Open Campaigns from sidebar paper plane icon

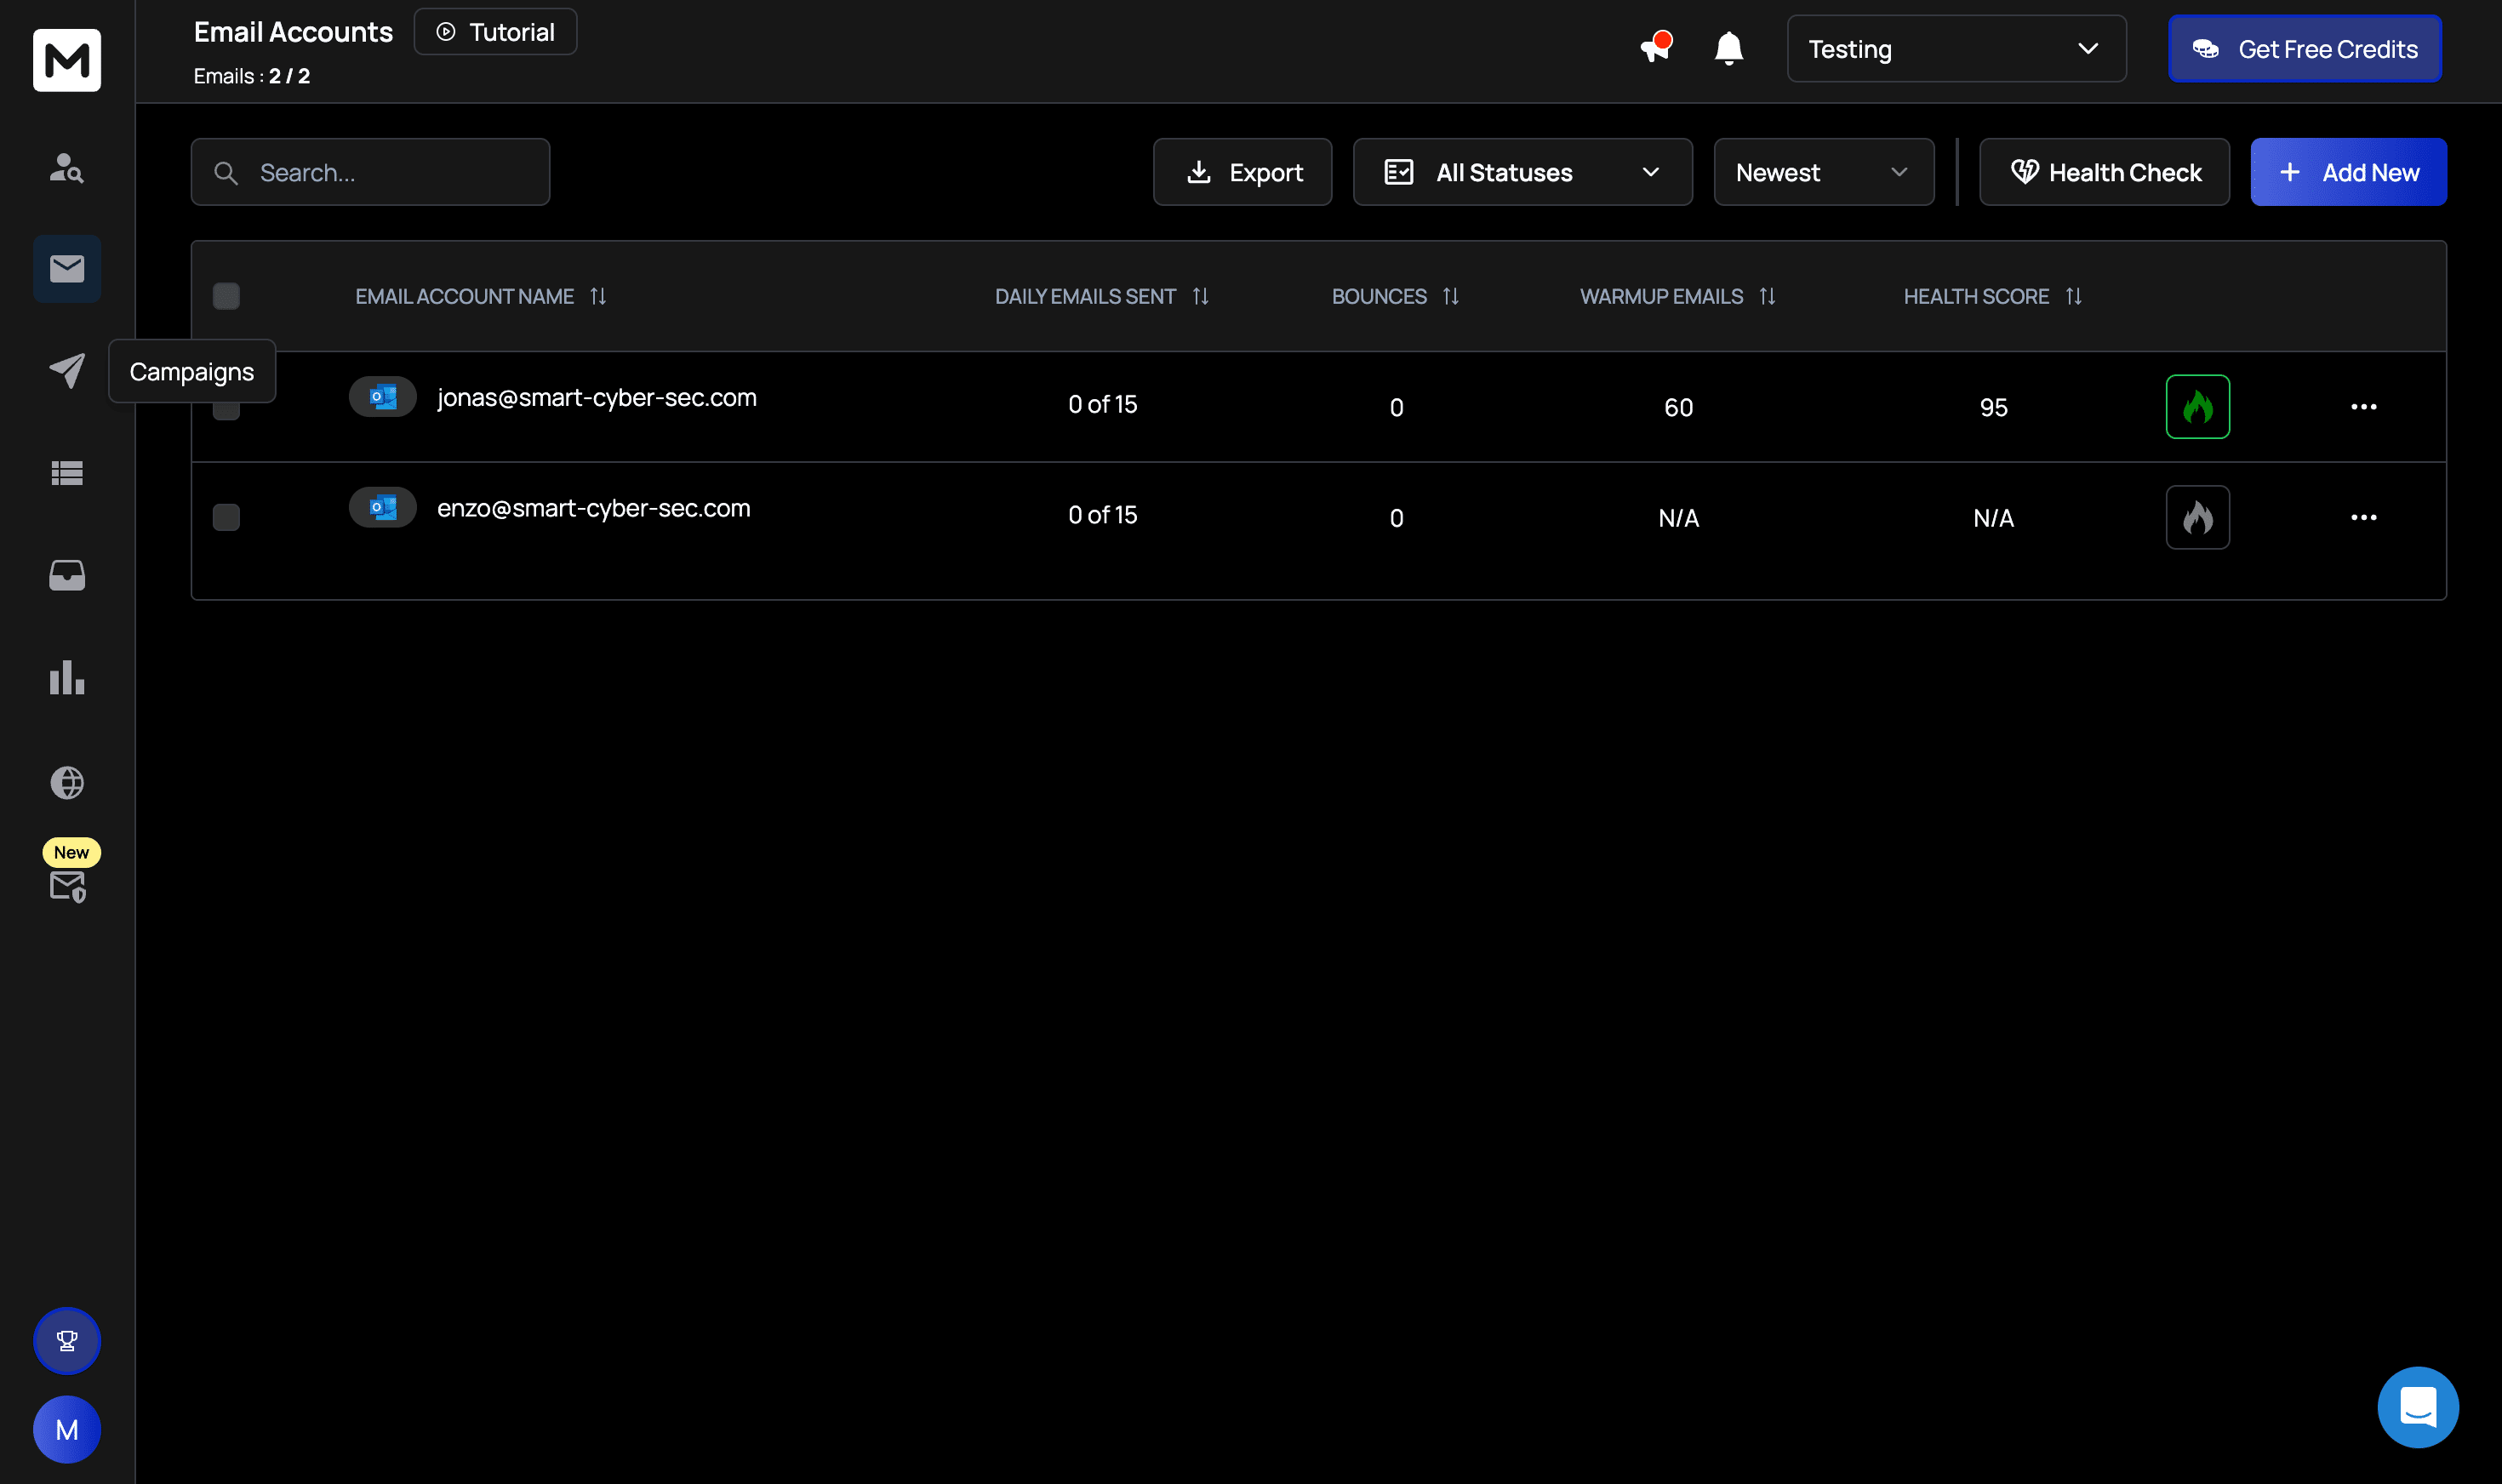point(67,371)
